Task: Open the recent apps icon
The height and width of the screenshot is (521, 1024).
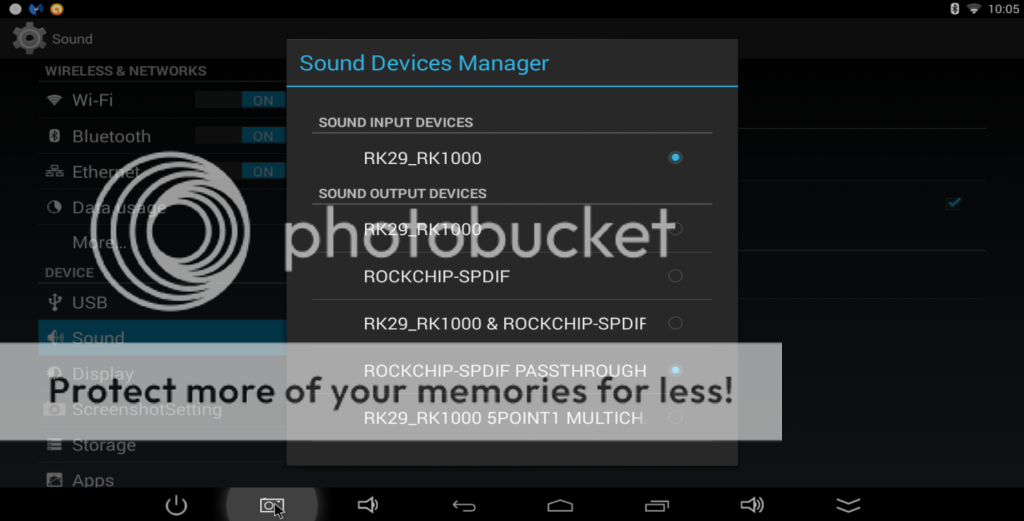Action: click(656, 505)
